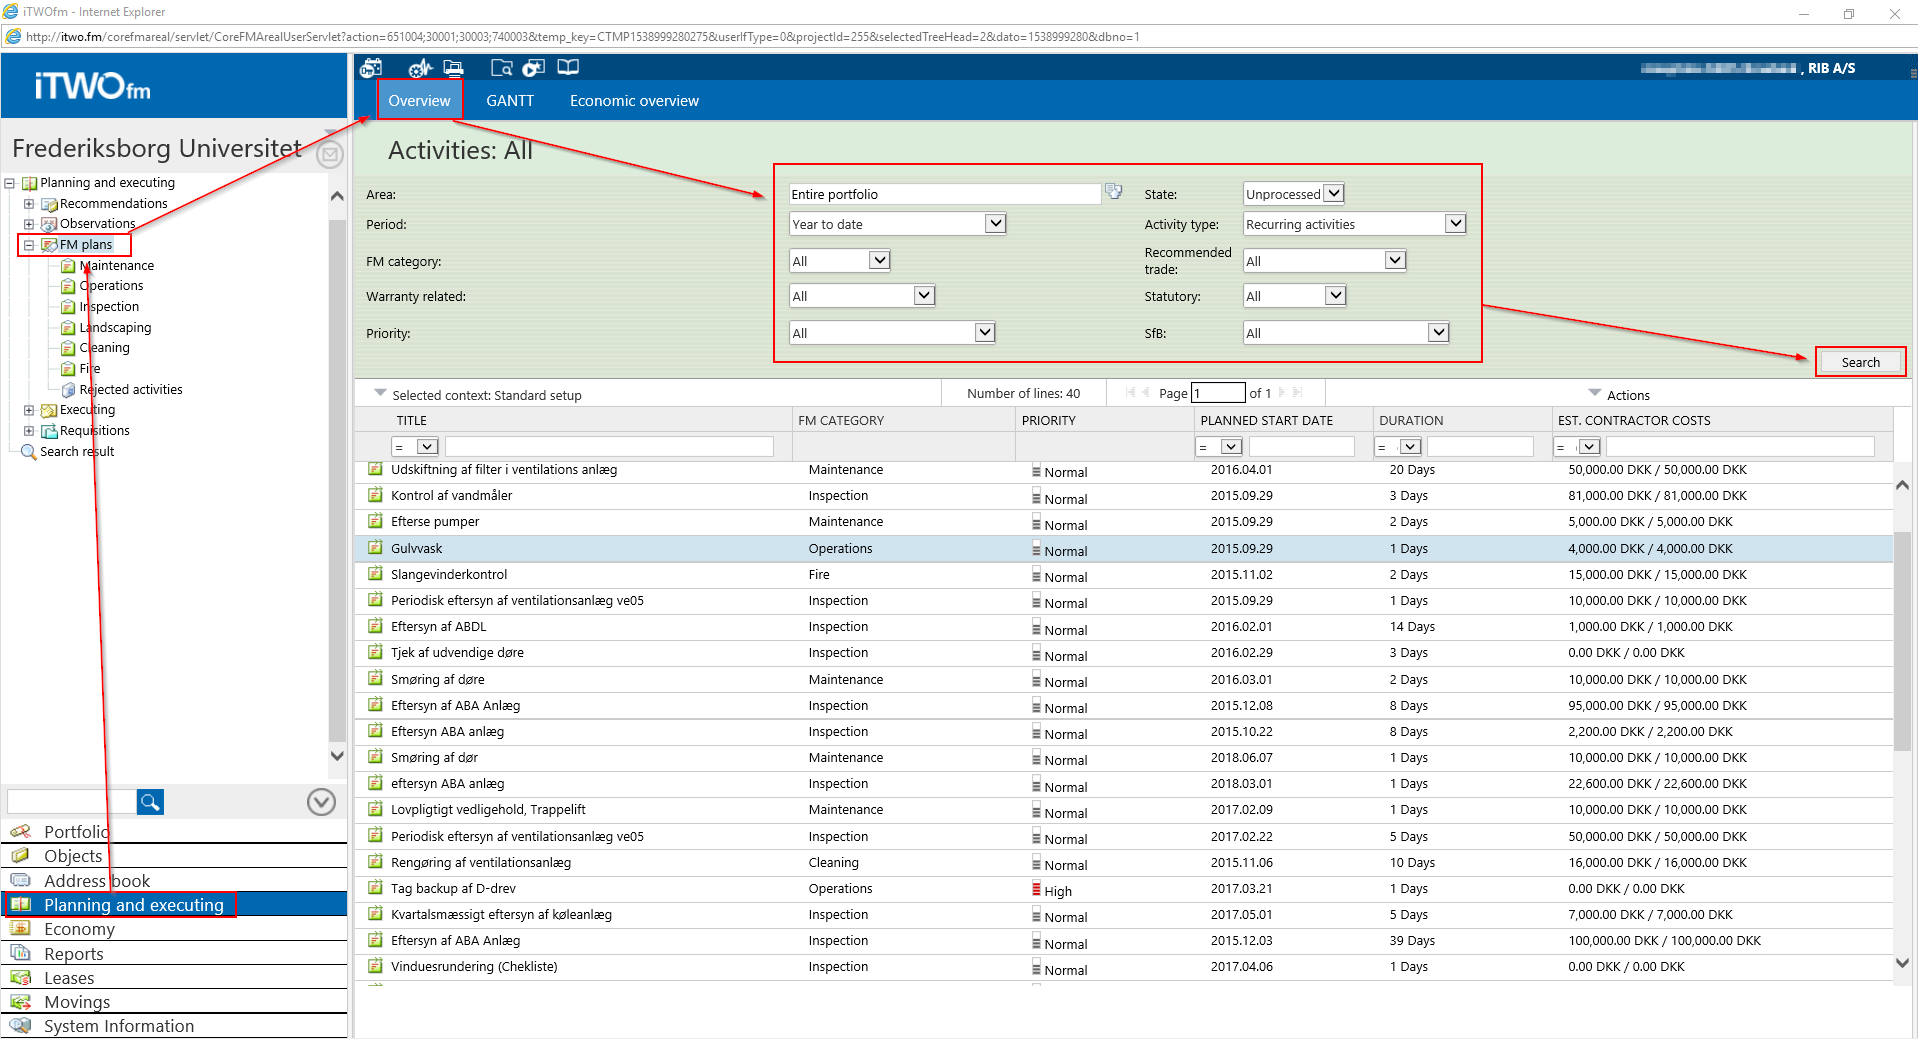Open the help book icon in the toolbar
Screen dimensions: 1918x1039
568,67
